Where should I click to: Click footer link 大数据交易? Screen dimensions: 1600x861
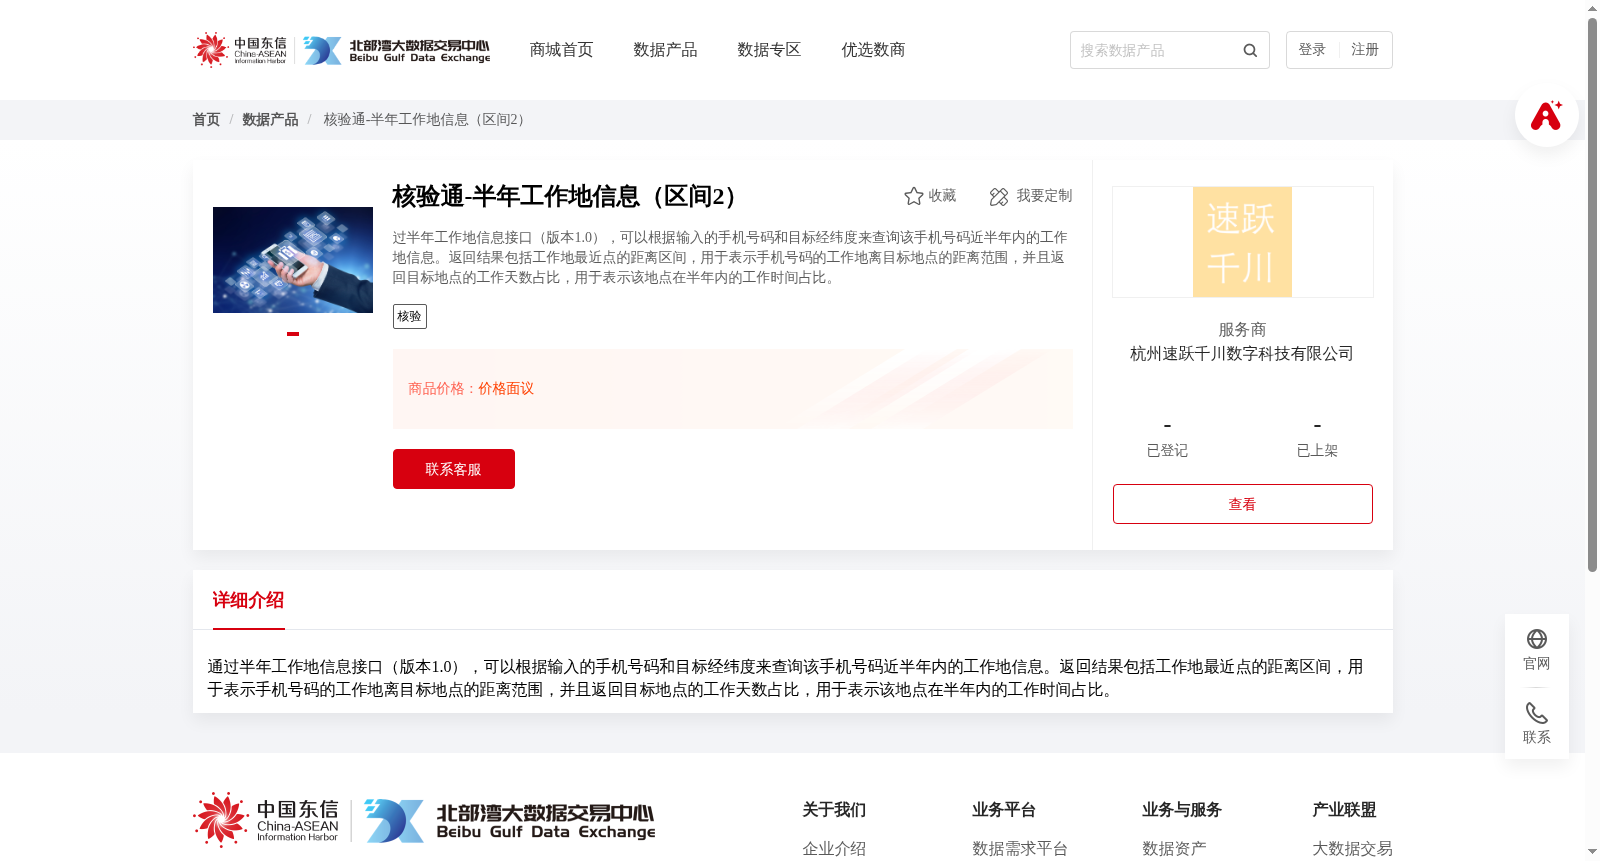pyautogui.click(x=1352, y=849)
